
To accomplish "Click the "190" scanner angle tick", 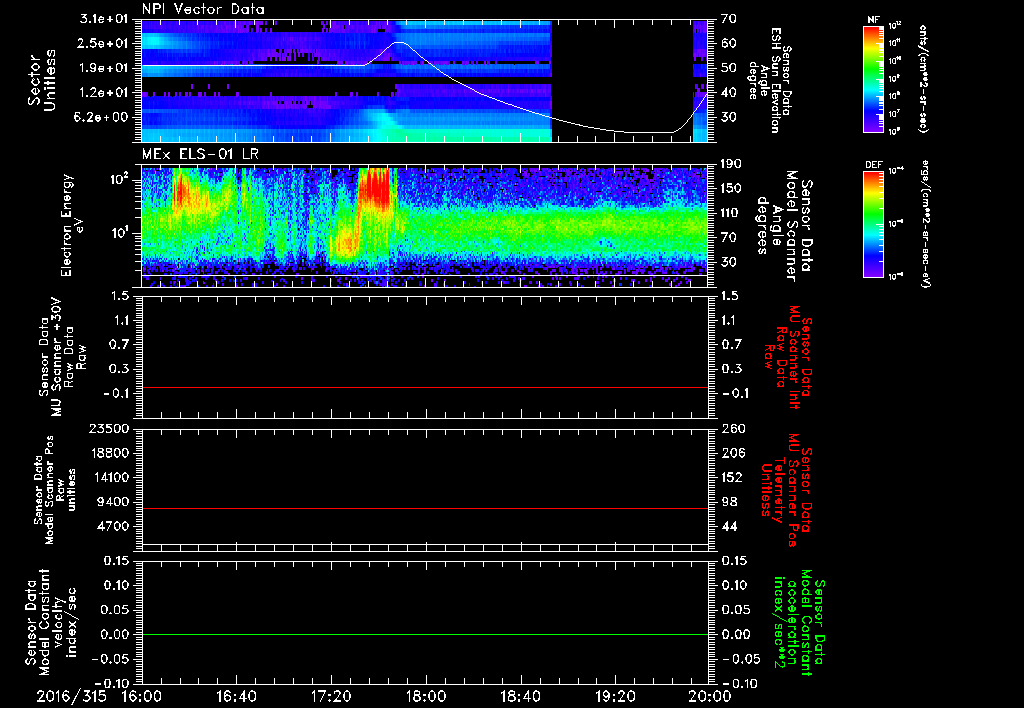I will tap(731, 164).
